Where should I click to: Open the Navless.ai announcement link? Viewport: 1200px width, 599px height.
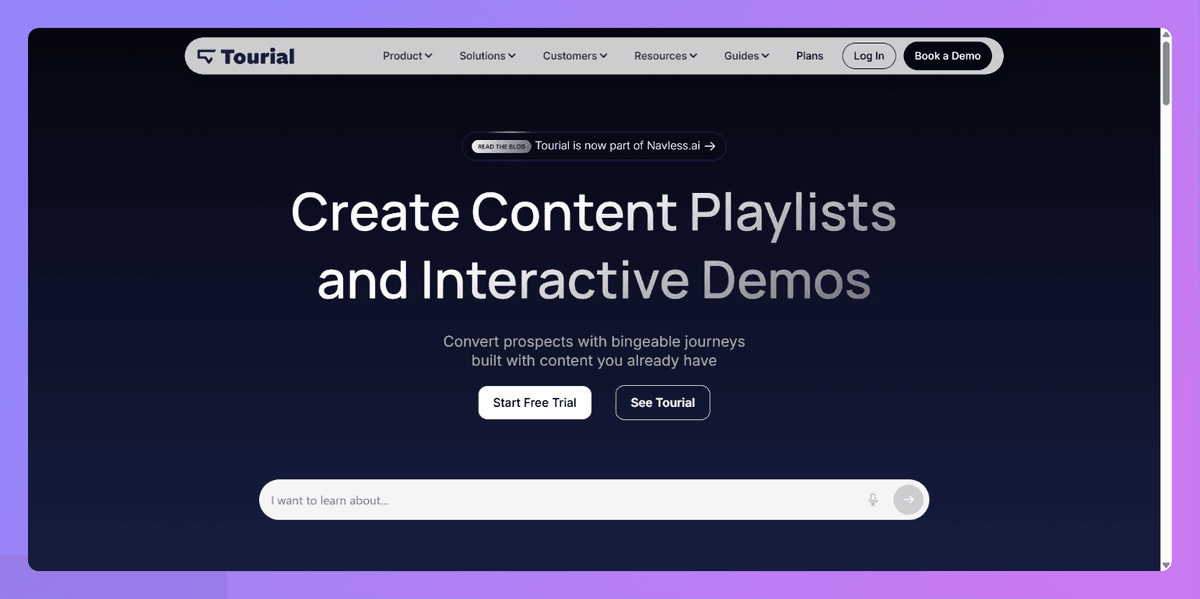(x=594, y=146)
